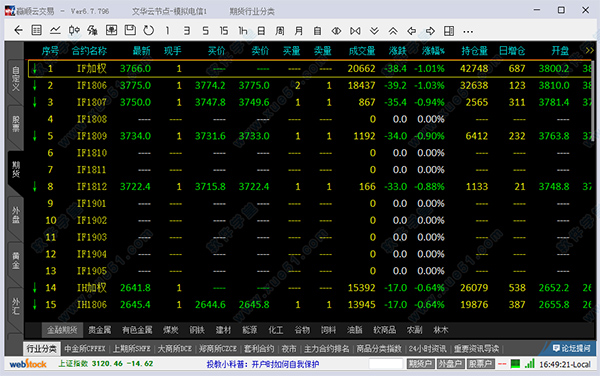The image size is (600, 376).
Task: Click the hollow right arrow icon
Action: pyautogui.click(x=430, y=31)
